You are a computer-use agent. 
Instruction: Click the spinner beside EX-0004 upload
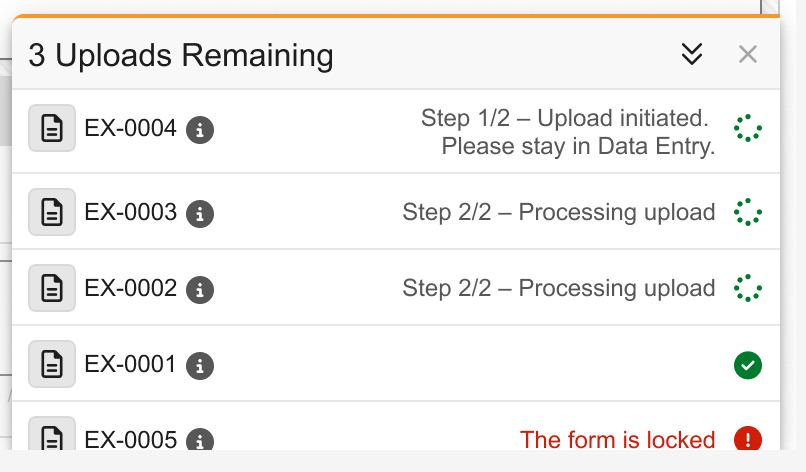[747, 129]
